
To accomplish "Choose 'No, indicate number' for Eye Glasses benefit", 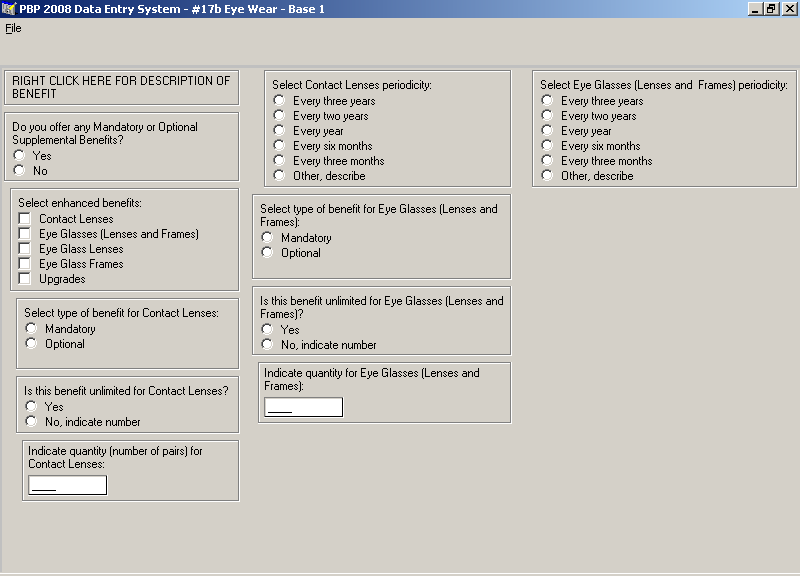I will coord(267,344).
